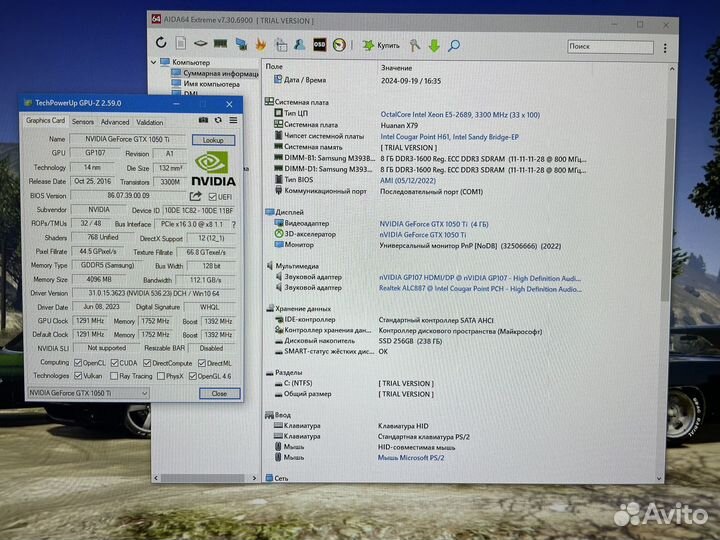720x540 pixels.
Task: Click the Купить button in AIDA64
Action: click(x=381, y=45)
